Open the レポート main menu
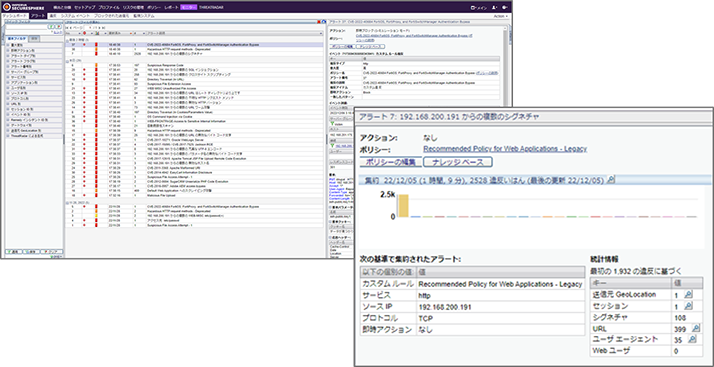This screenshot has width=714, height=367. tap(171, 8)
